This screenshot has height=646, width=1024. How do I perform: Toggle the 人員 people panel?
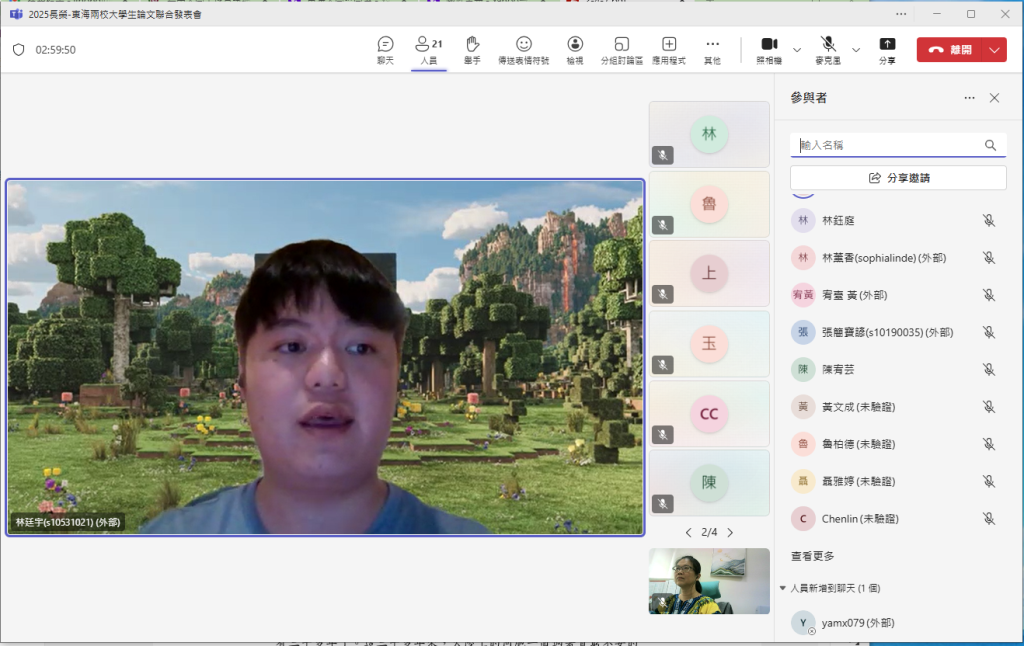[x=428, y=50]
